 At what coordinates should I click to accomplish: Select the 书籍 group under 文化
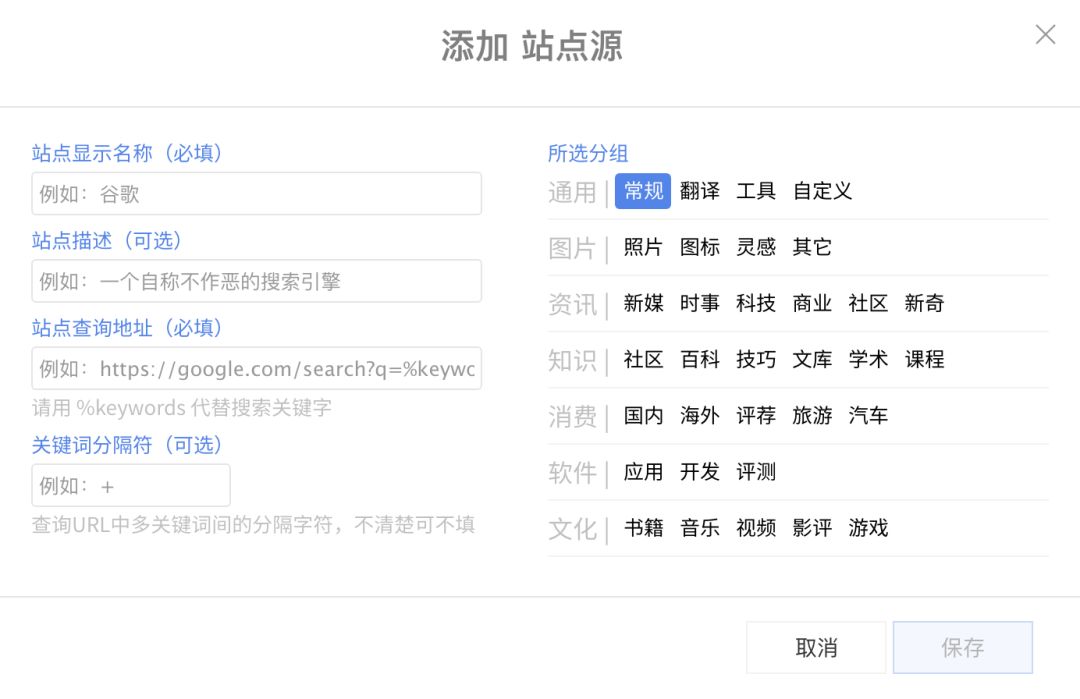[643, 528]
